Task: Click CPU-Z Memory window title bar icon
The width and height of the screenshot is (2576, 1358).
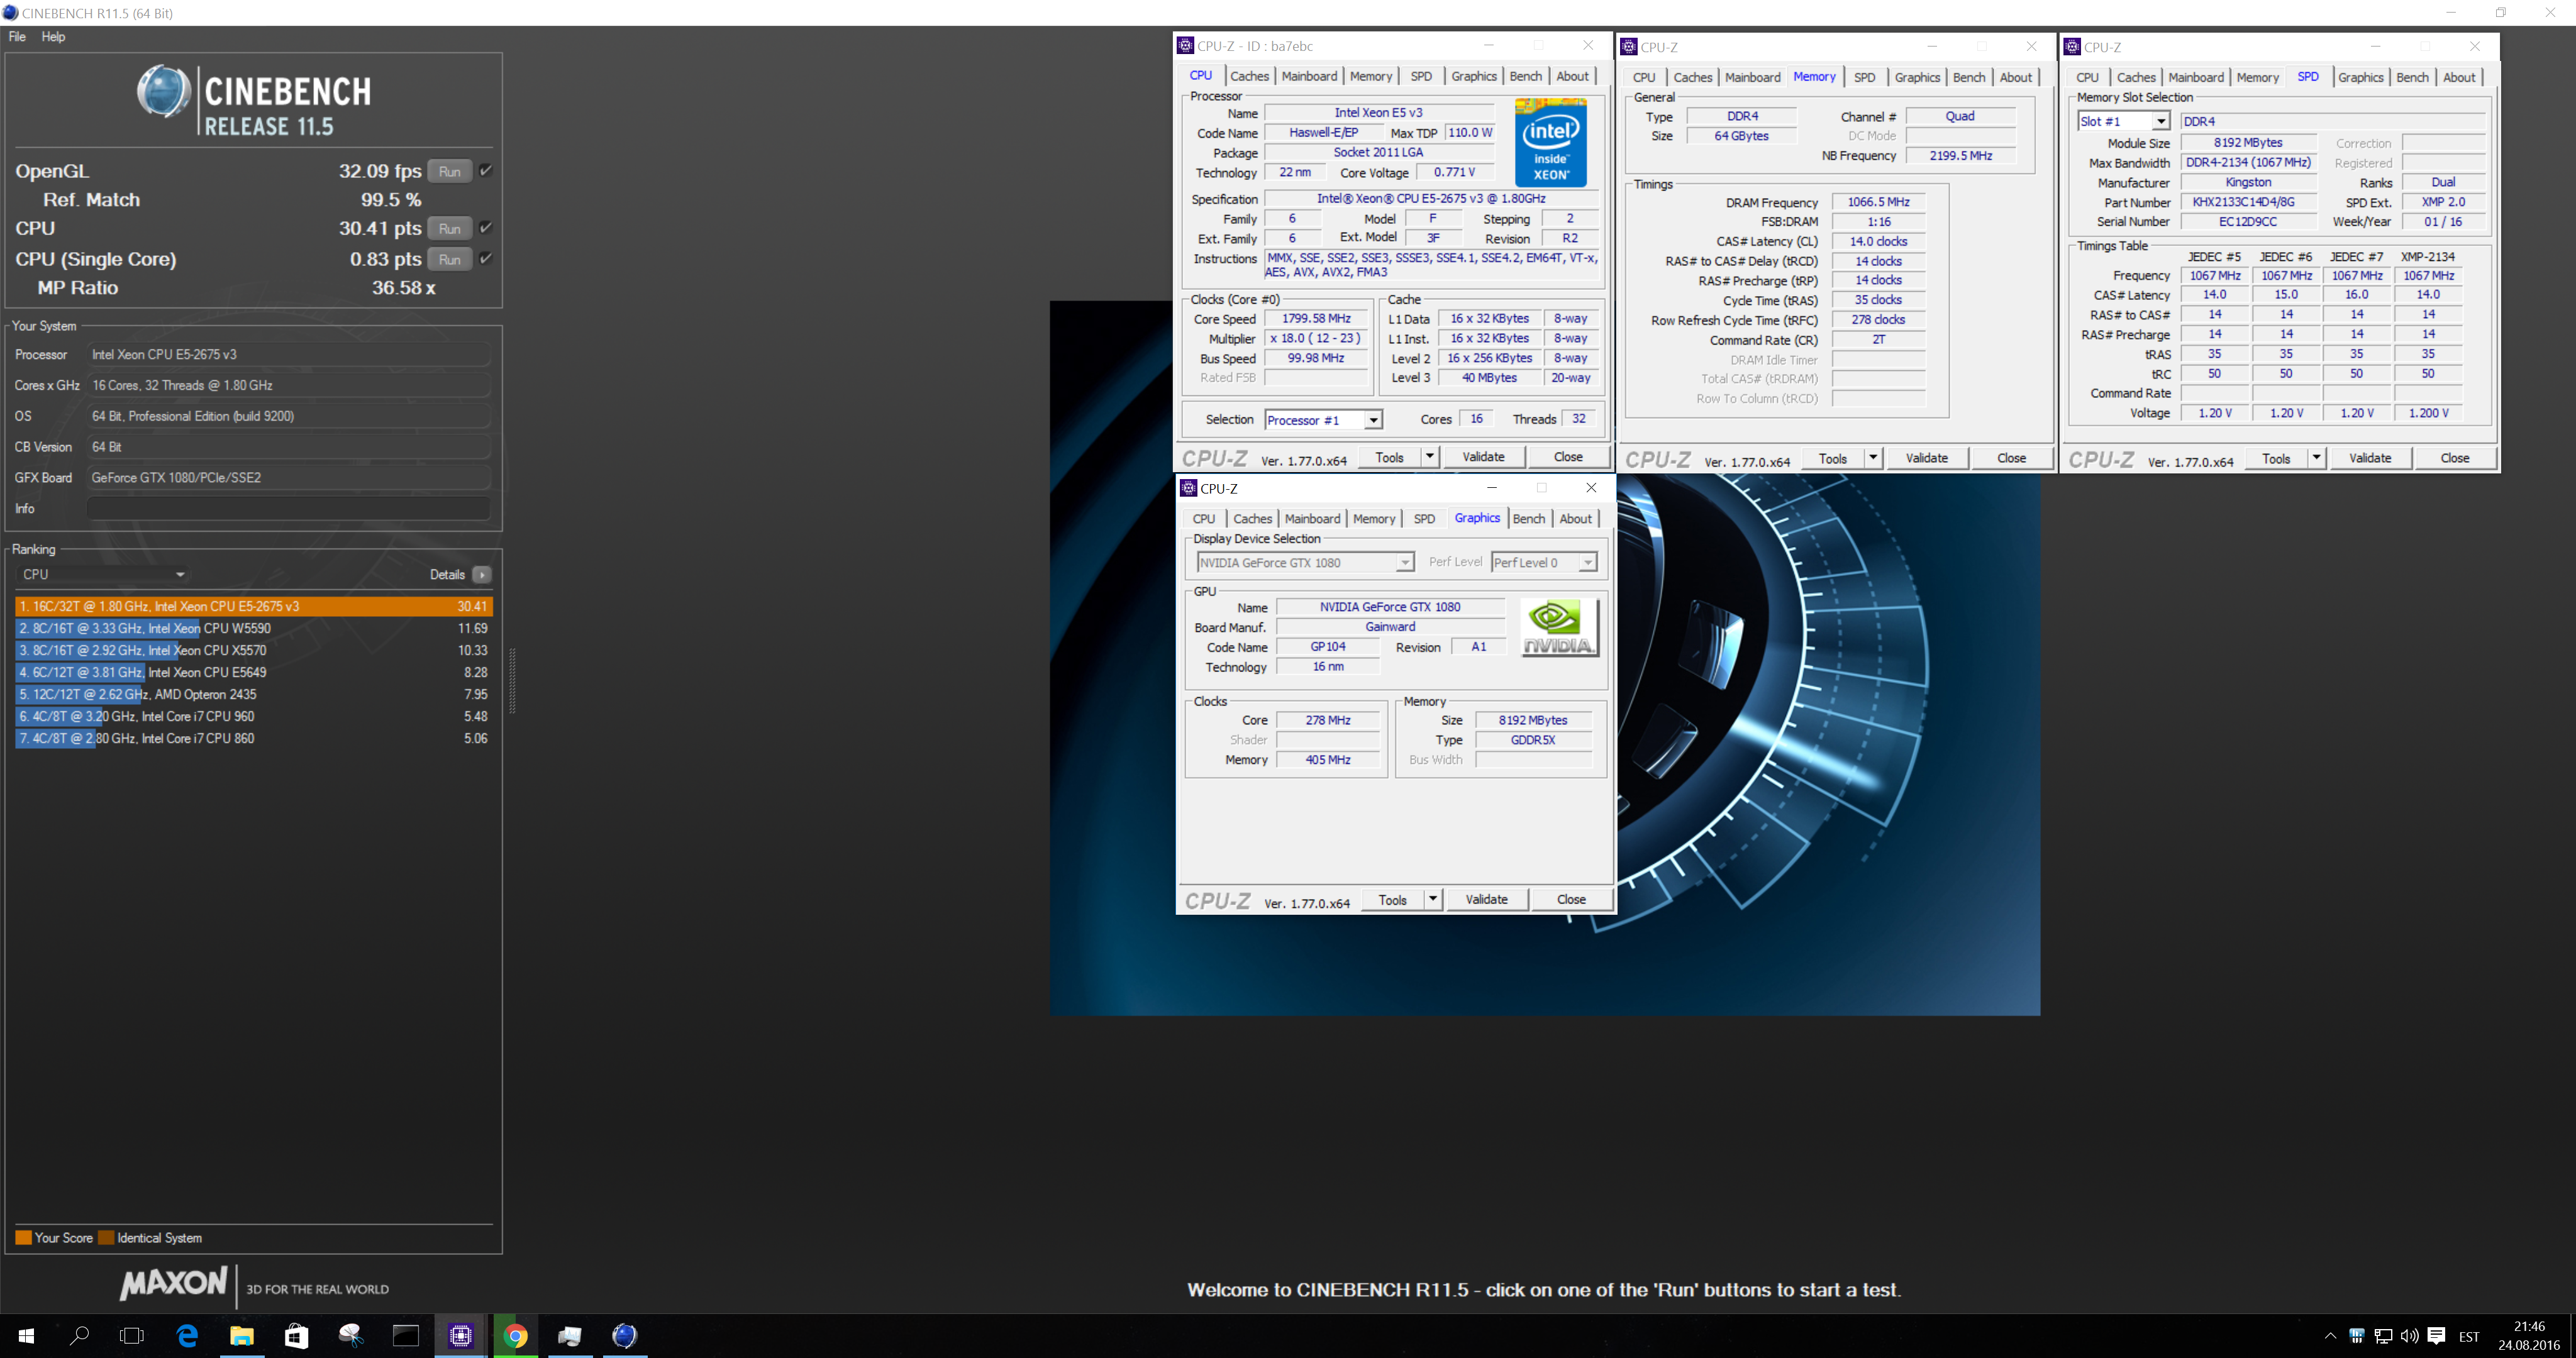Action: click(x=1629, y=47)
